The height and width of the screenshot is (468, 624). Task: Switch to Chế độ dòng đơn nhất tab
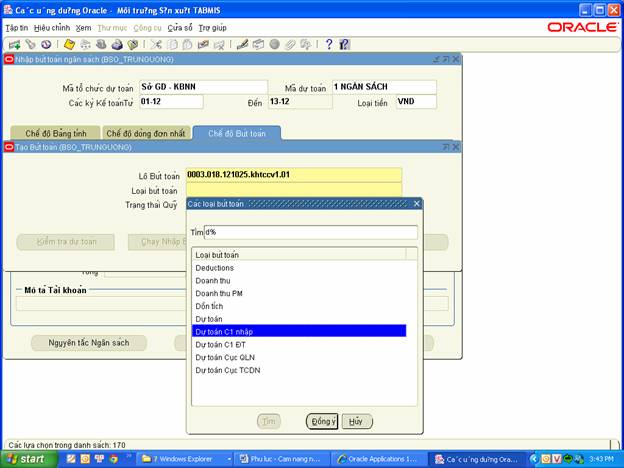tap(146, 133)
